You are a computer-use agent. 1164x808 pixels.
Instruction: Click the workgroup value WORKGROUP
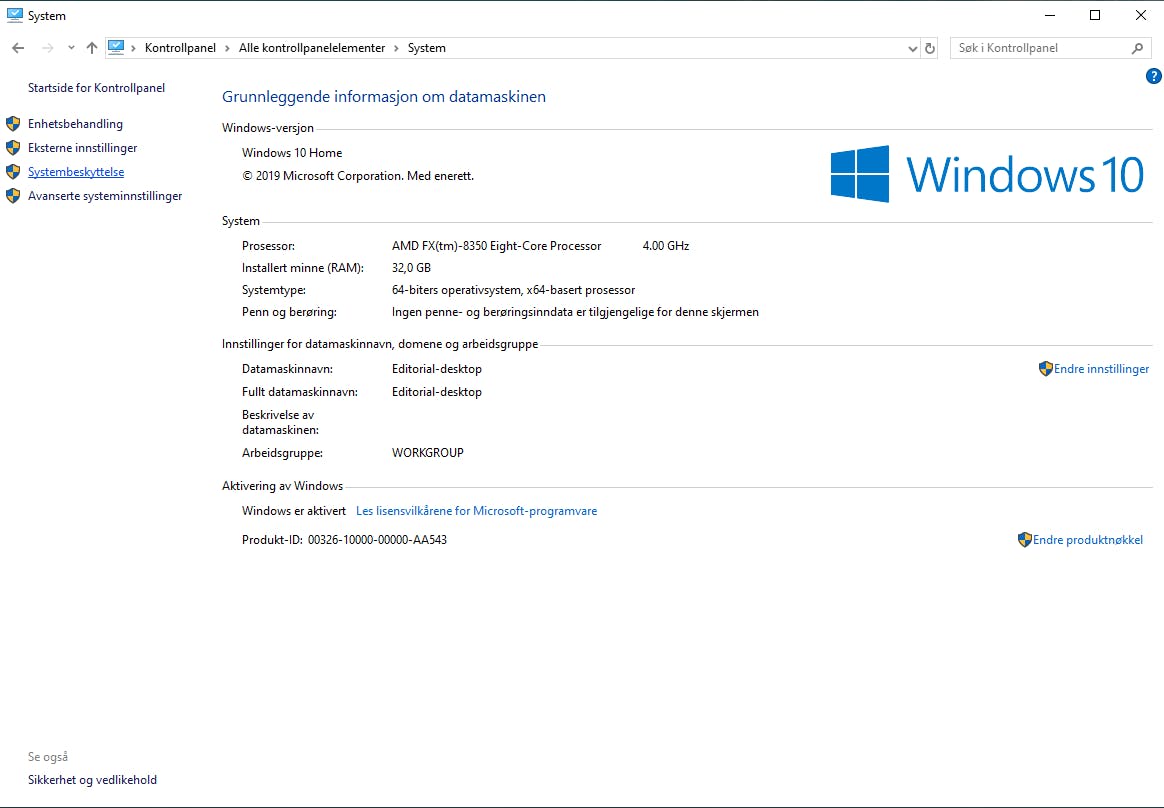(428, 453)
